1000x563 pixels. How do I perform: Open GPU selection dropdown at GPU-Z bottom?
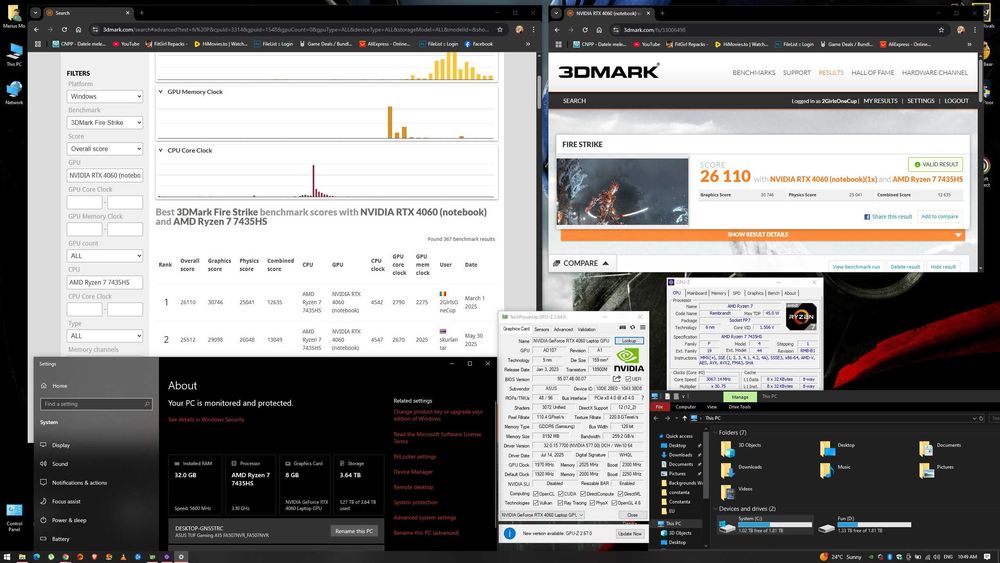pyautogui.click(x=543, y=515)
